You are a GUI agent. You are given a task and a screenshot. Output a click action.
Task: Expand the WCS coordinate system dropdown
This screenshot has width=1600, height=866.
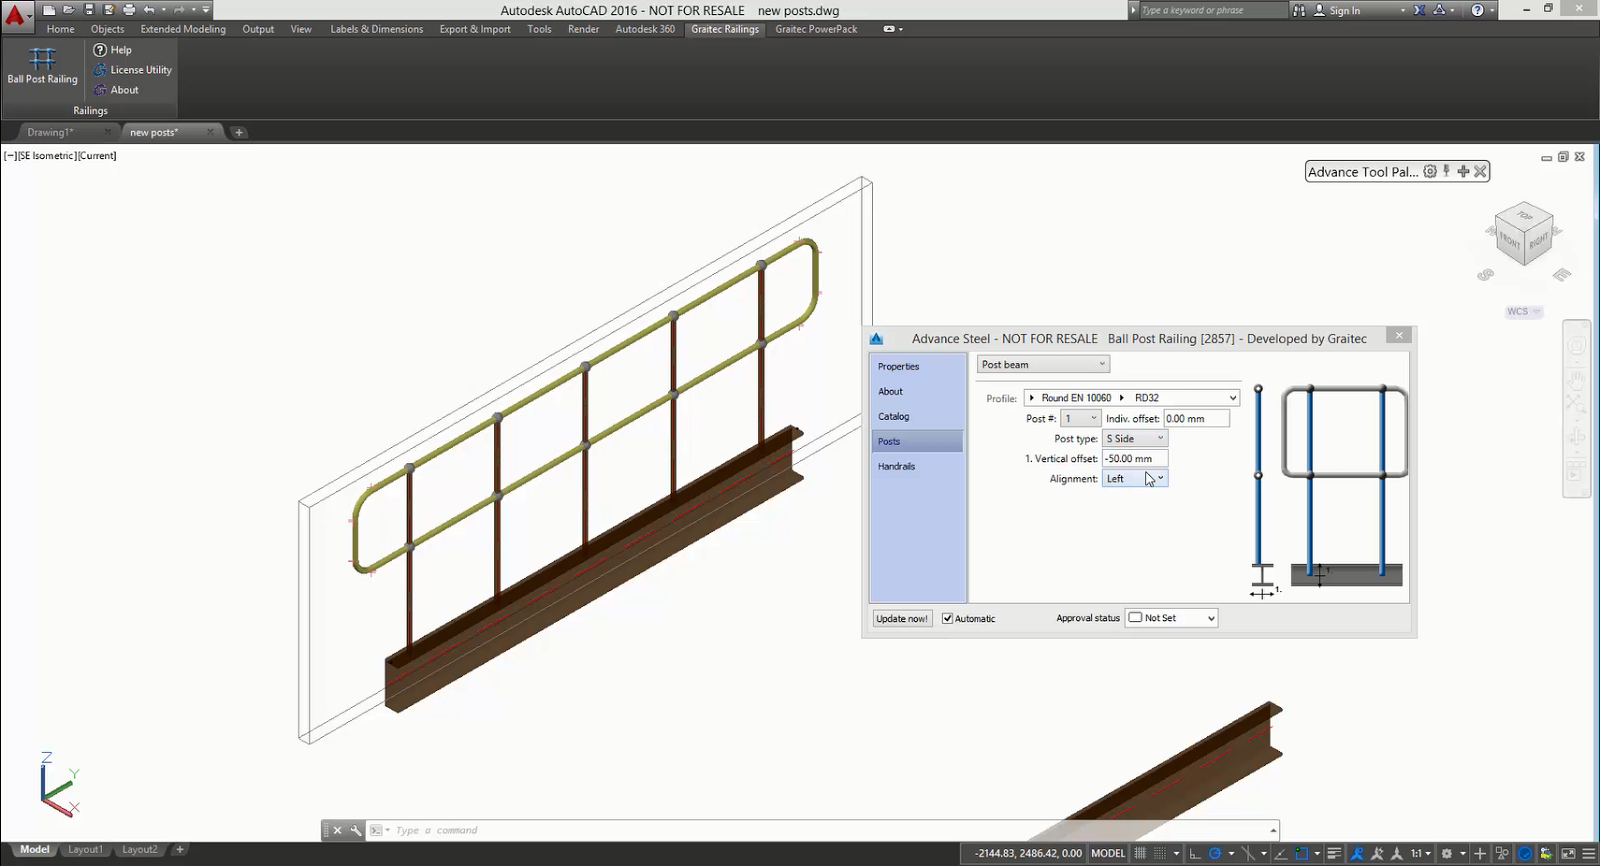[1524, 311]
